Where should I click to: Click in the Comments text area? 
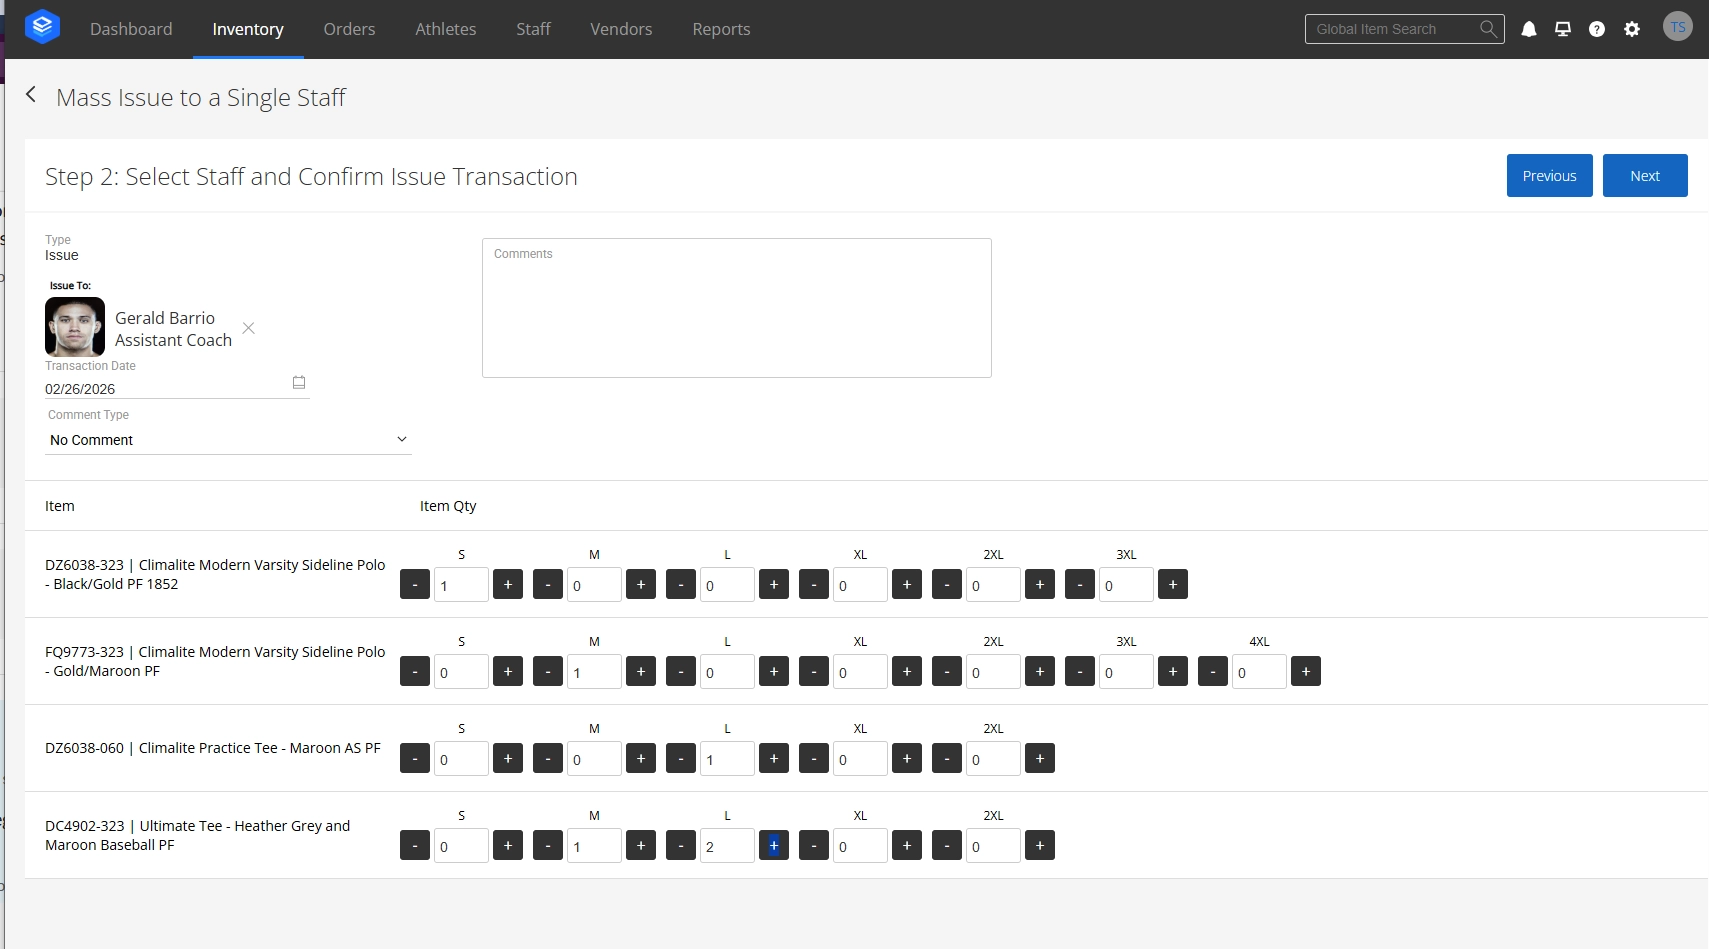(737, 308)
